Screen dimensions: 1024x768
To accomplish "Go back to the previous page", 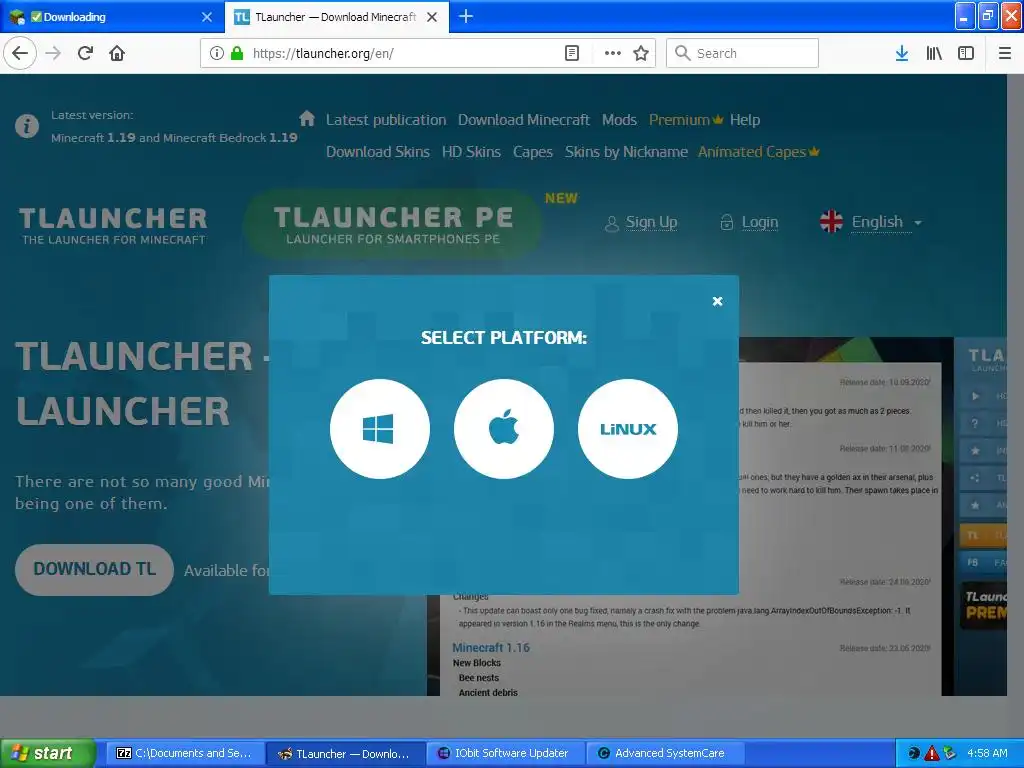I will (20, 54).
